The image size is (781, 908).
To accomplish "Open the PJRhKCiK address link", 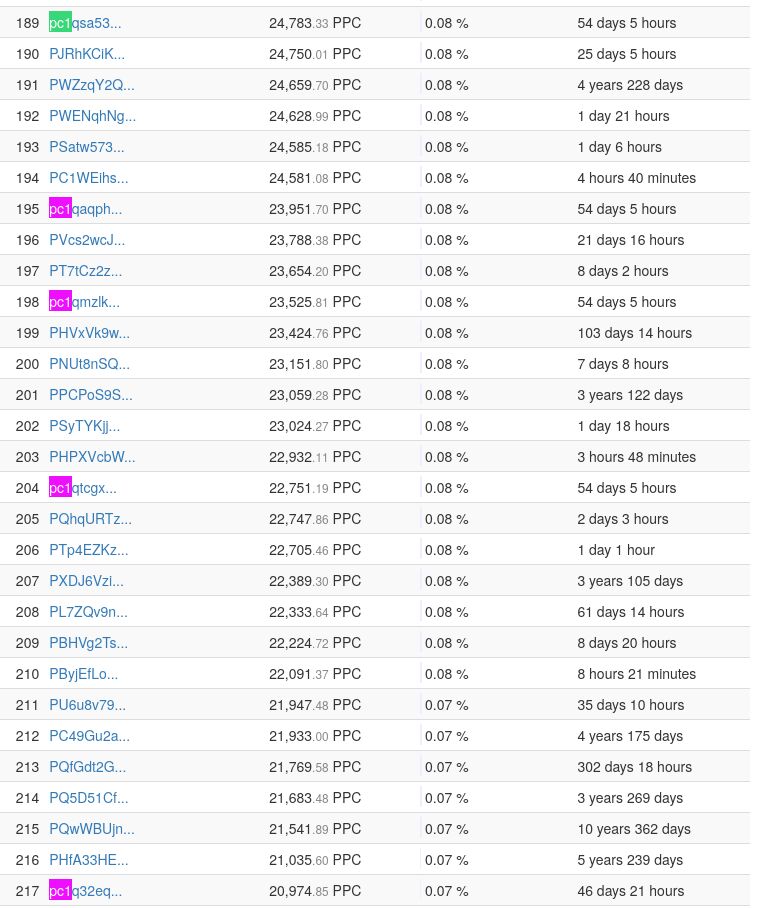I will click(x=87, y=54).
